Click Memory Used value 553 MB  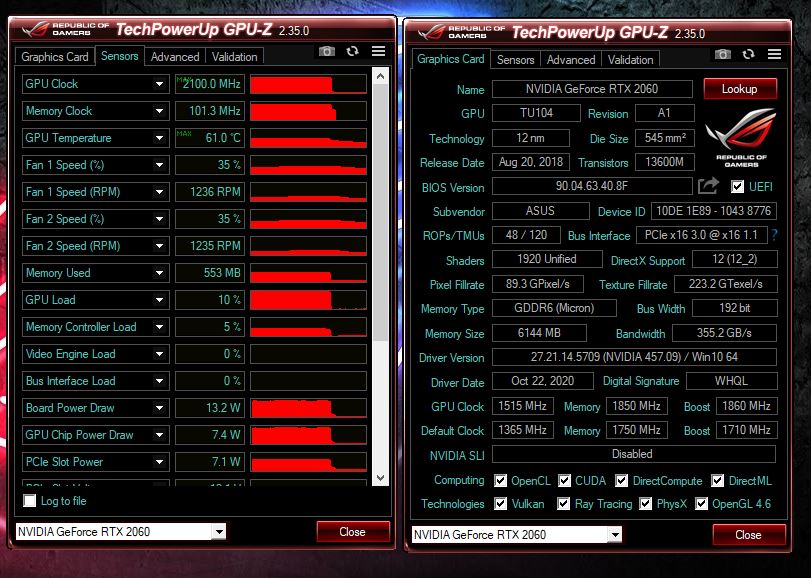pyautogui.click(x=209, y=273)
